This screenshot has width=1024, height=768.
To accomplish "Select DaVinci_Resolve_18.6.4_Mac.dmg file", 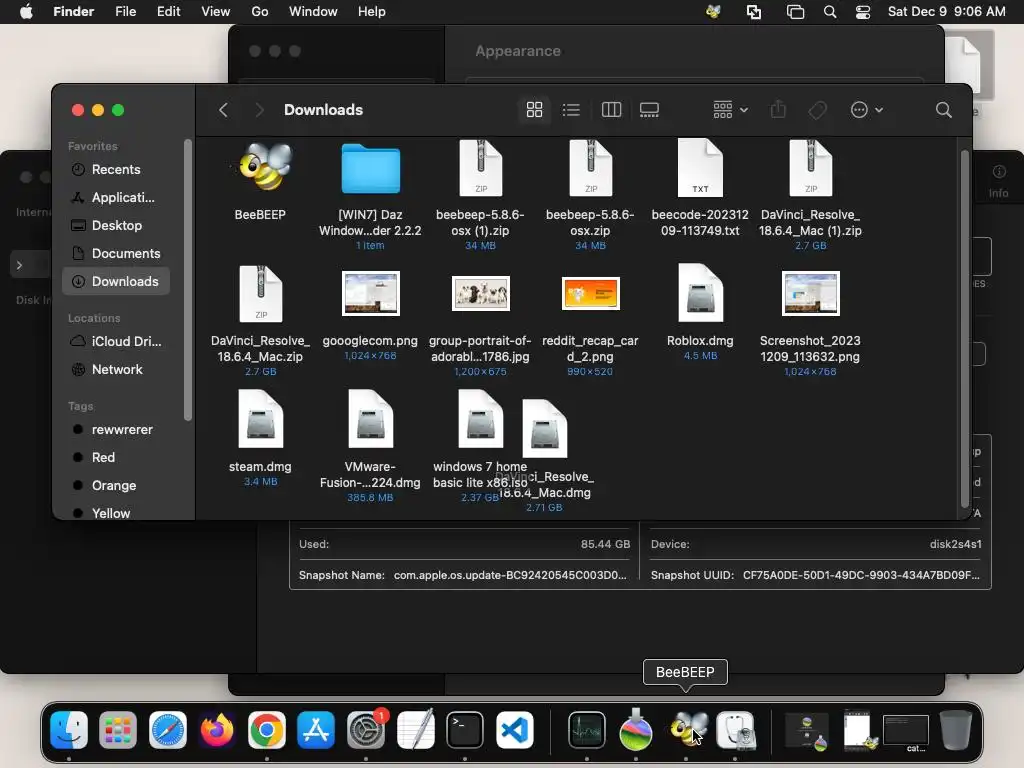I will click(545, 428).
